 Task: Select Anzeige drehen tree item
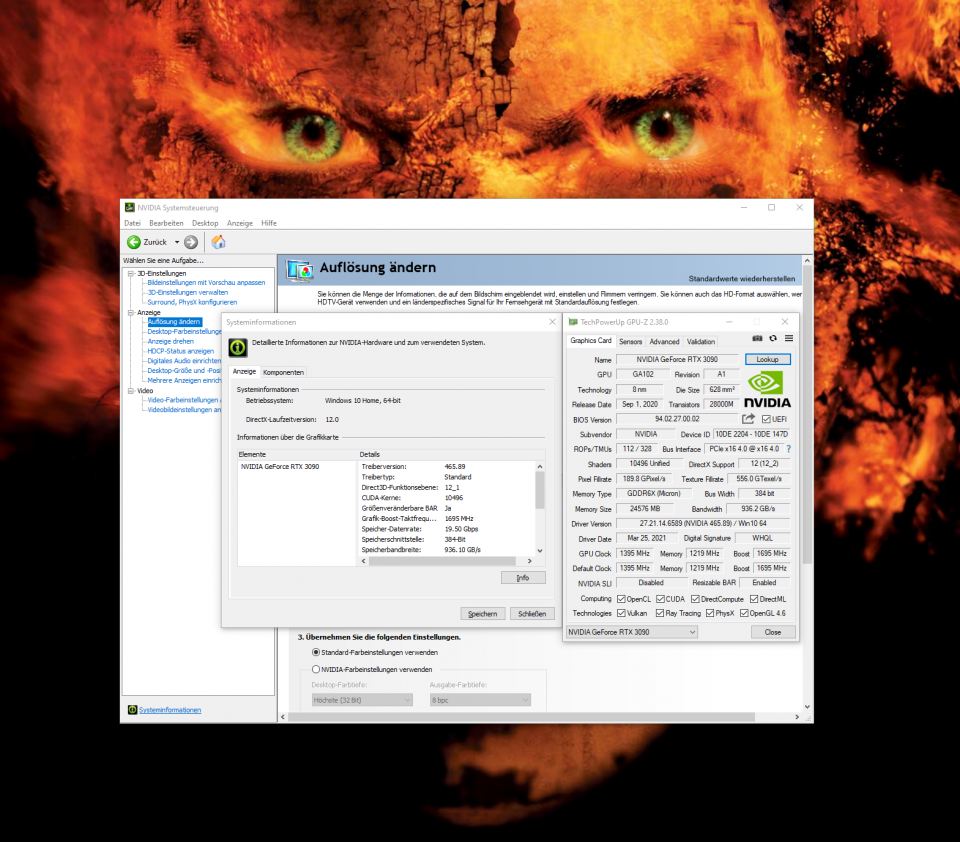point(170,342)
